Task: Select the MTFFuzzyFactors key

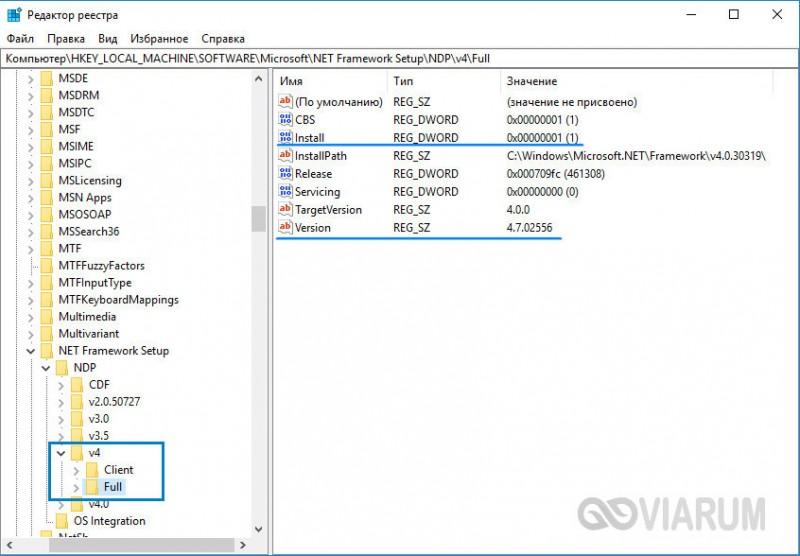Action: point(102,266)
